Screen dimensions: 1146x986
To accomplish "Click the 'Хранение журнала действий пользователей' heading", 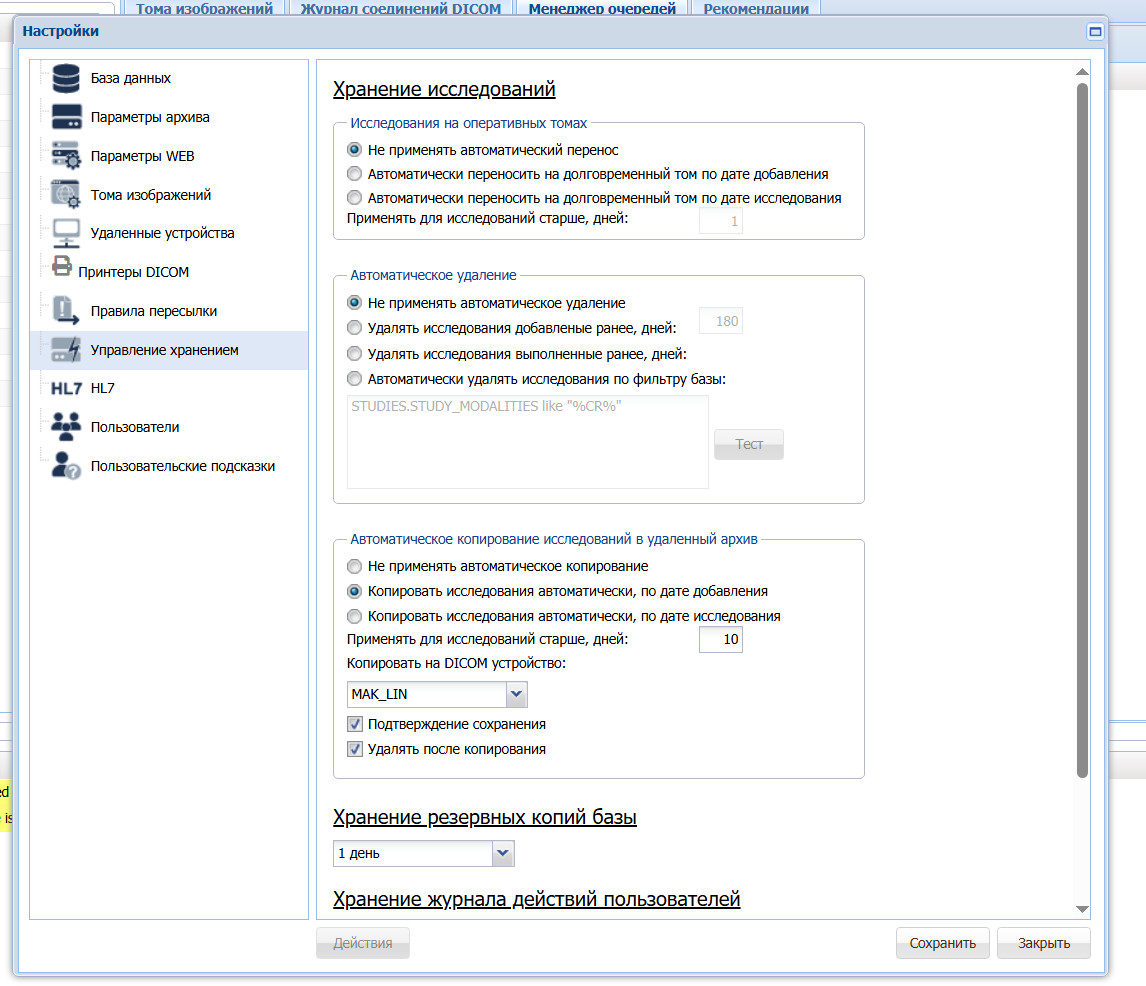I will coord(536,899).
